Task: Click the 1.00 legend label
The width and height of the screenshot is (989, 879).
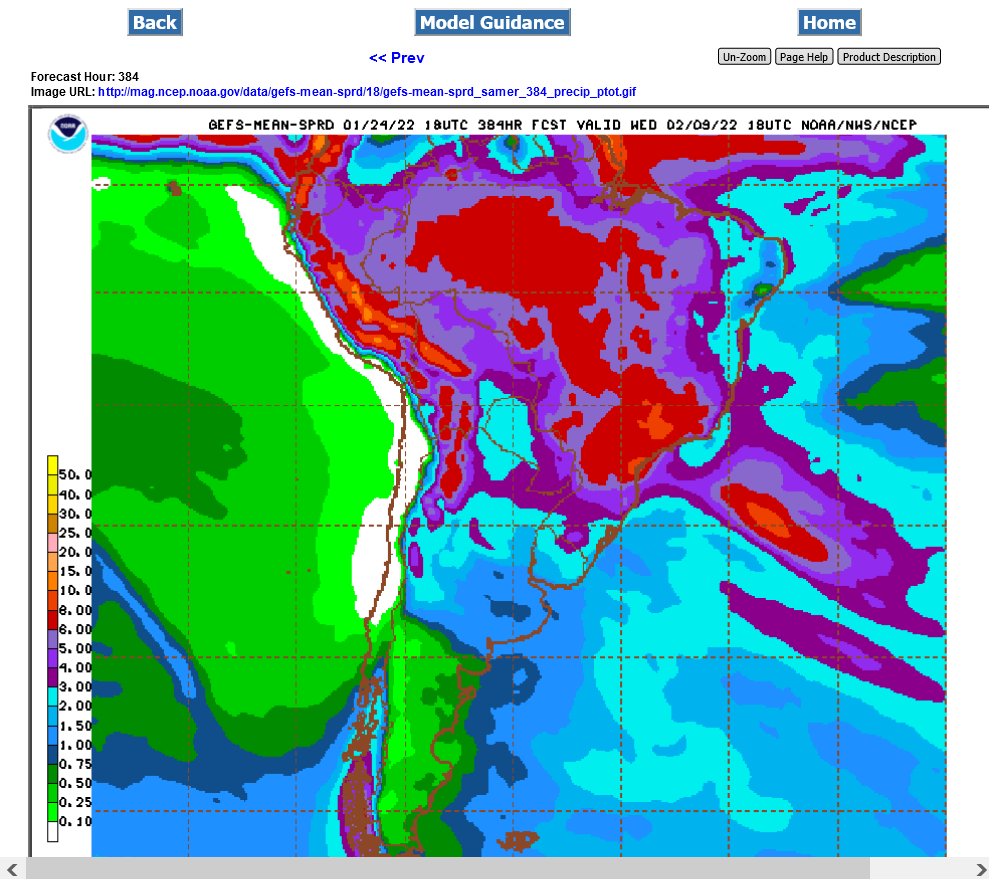Action: 74,745
